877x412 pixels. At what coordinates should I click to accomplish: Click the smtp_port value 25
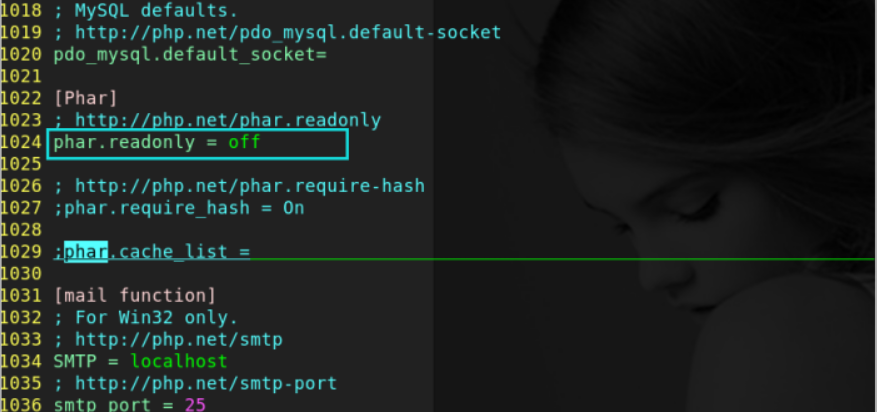tap(195, 404)
